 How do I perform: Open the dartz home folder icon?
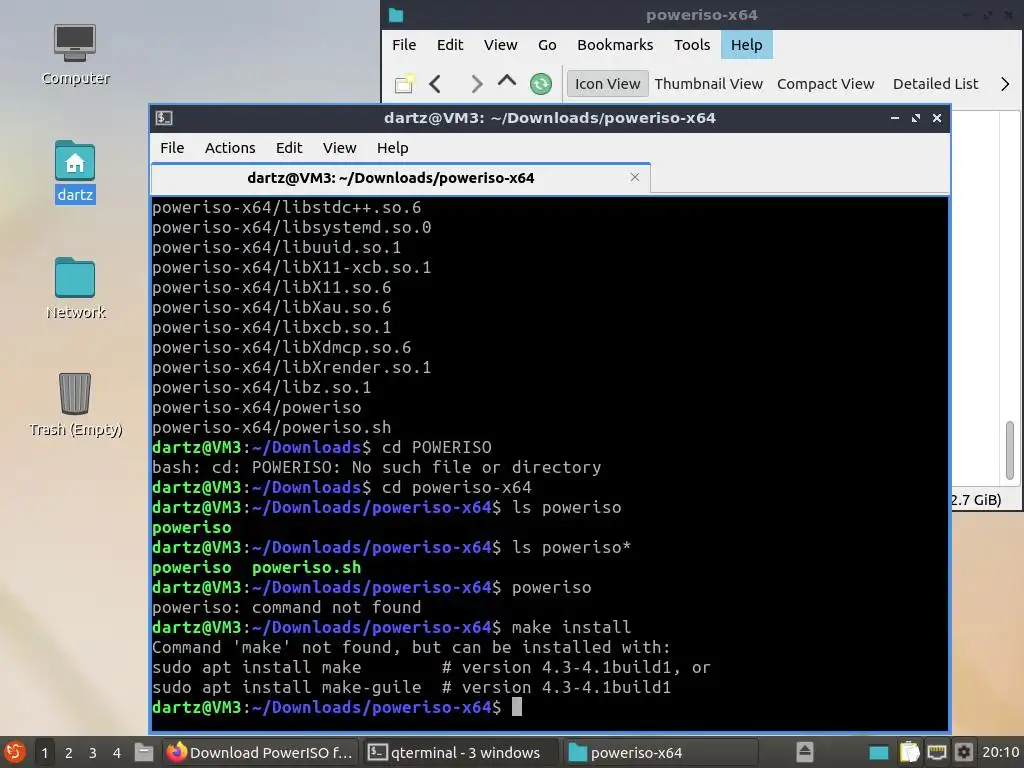[75, 171]
